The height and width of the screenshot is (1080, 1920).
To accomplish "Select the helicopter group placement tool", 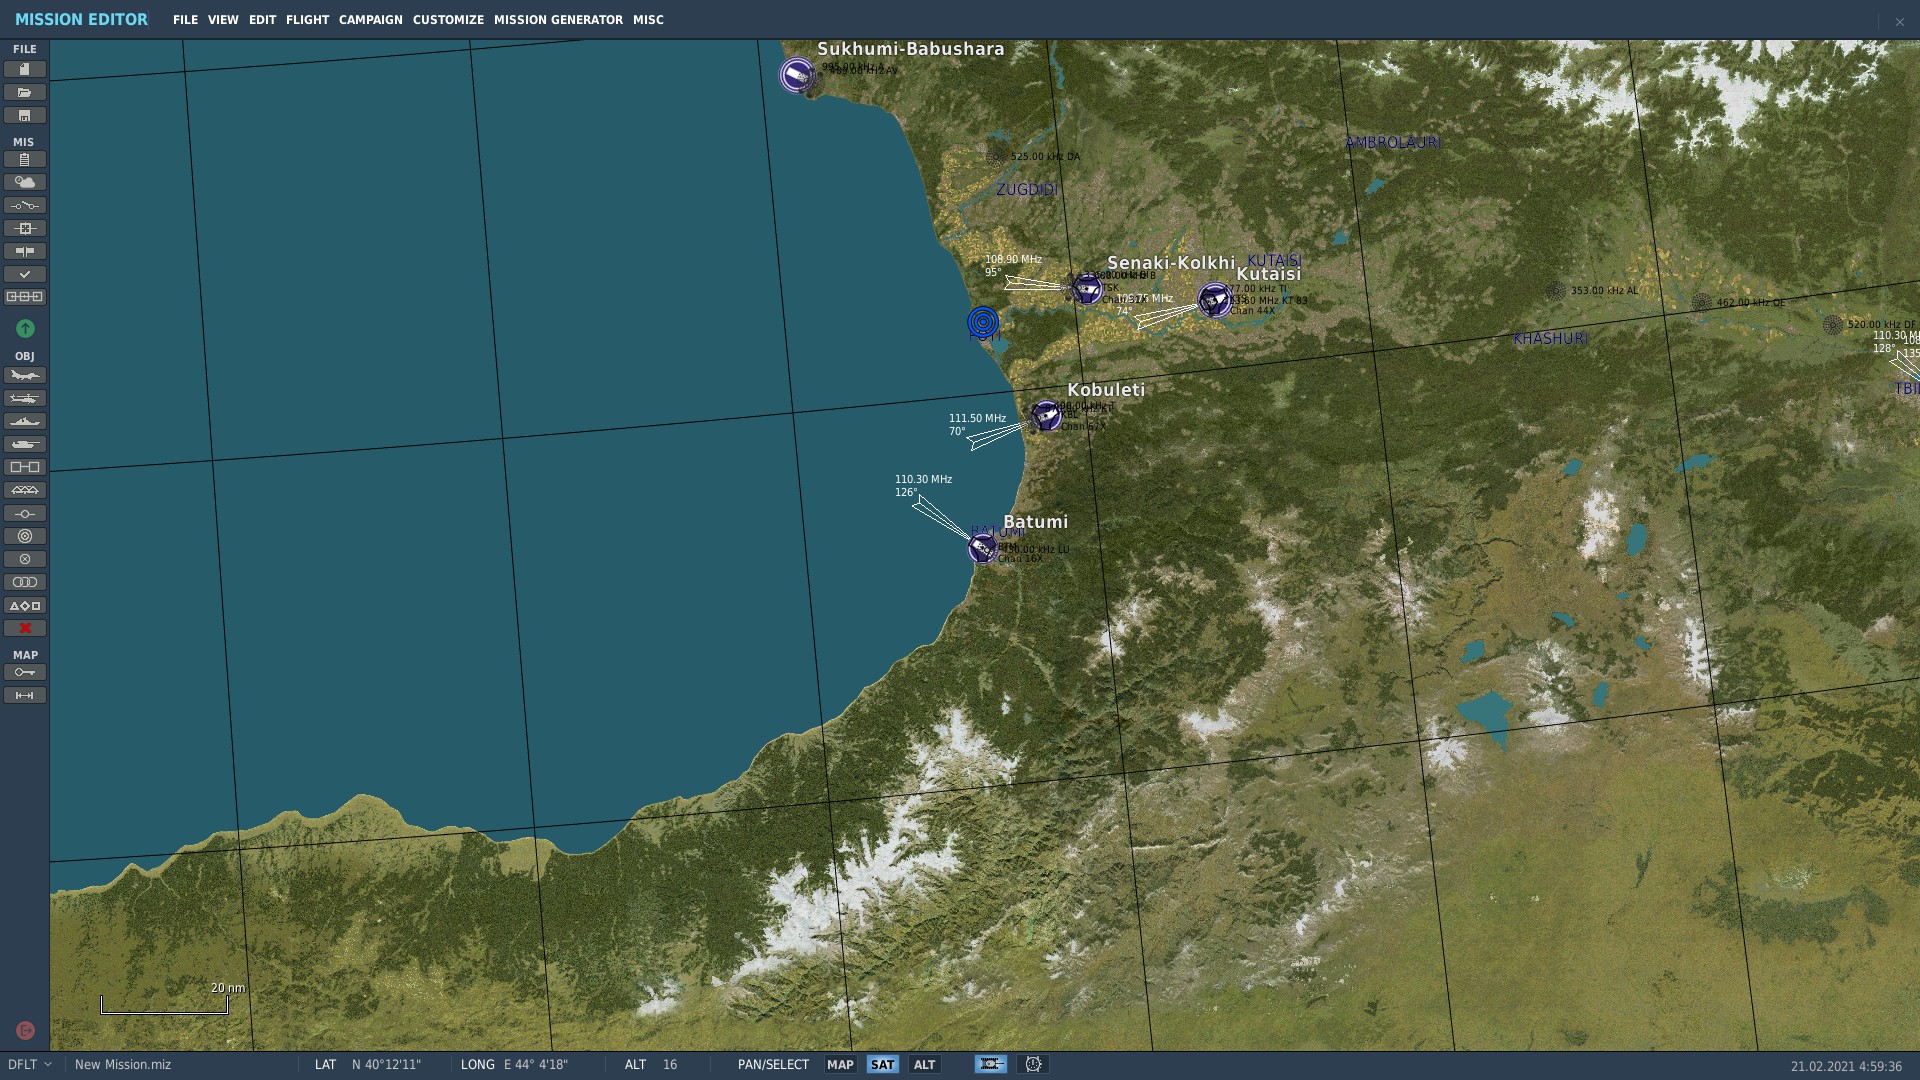I will [x=25, y=398].
